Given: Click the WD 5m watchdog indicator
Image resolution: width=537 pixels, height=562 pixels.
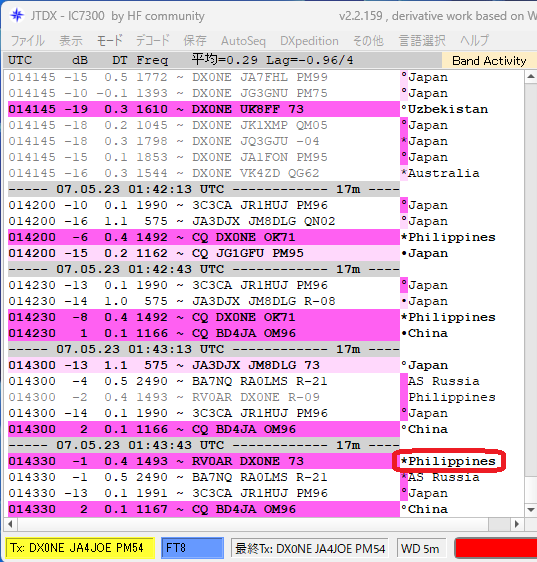Looking at the screenshot, I should coord(421,548).
